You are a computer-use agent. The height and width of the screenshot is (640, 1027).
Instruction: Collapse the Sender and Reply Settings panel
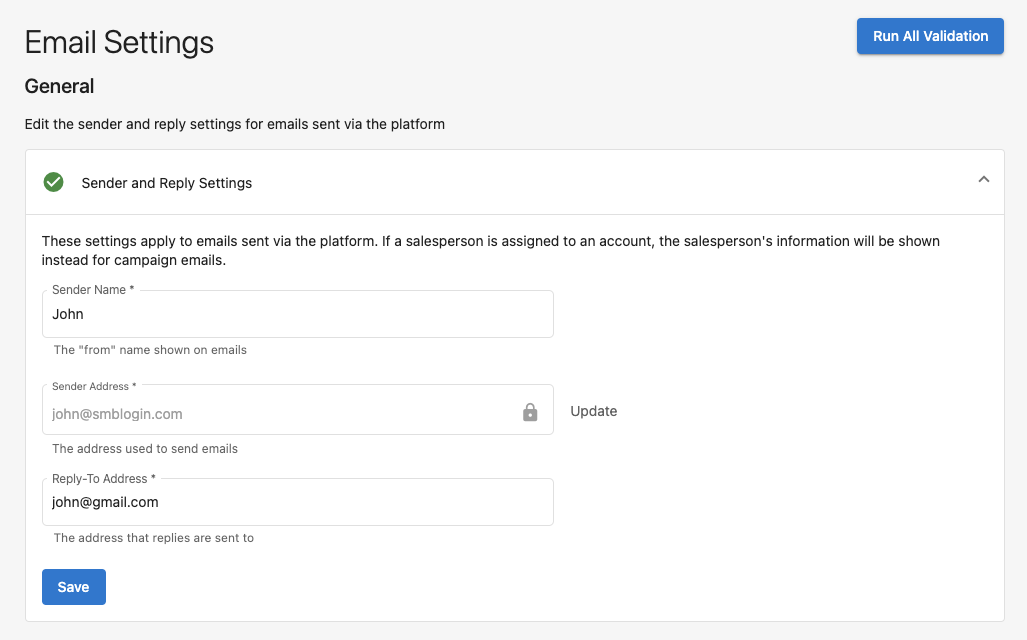pyautogui.click(x=984, y=179)
